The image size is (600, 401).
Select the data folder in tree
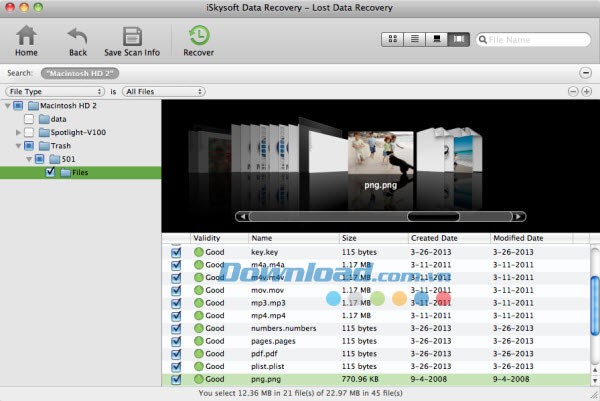pos(59,119)
